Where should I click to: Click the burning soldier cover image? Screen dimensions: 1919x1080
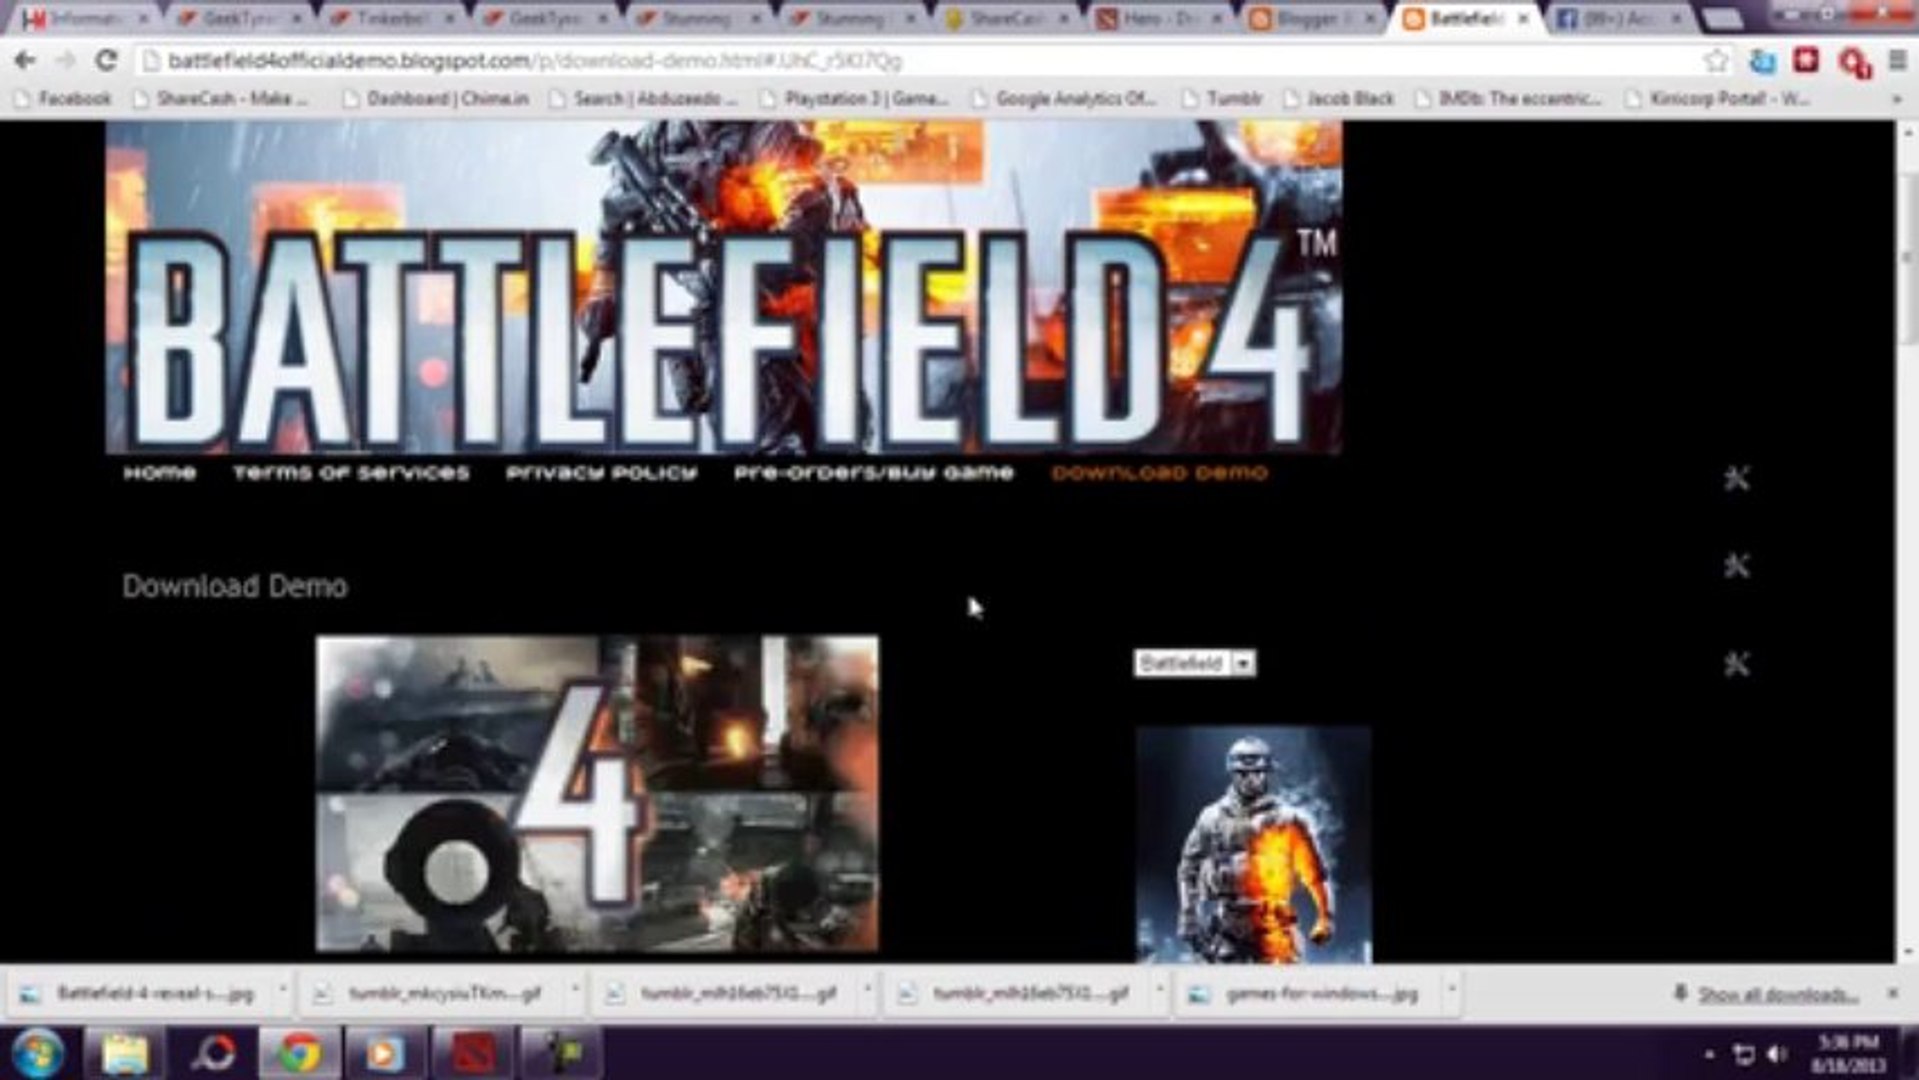(x=1254, y=845)
